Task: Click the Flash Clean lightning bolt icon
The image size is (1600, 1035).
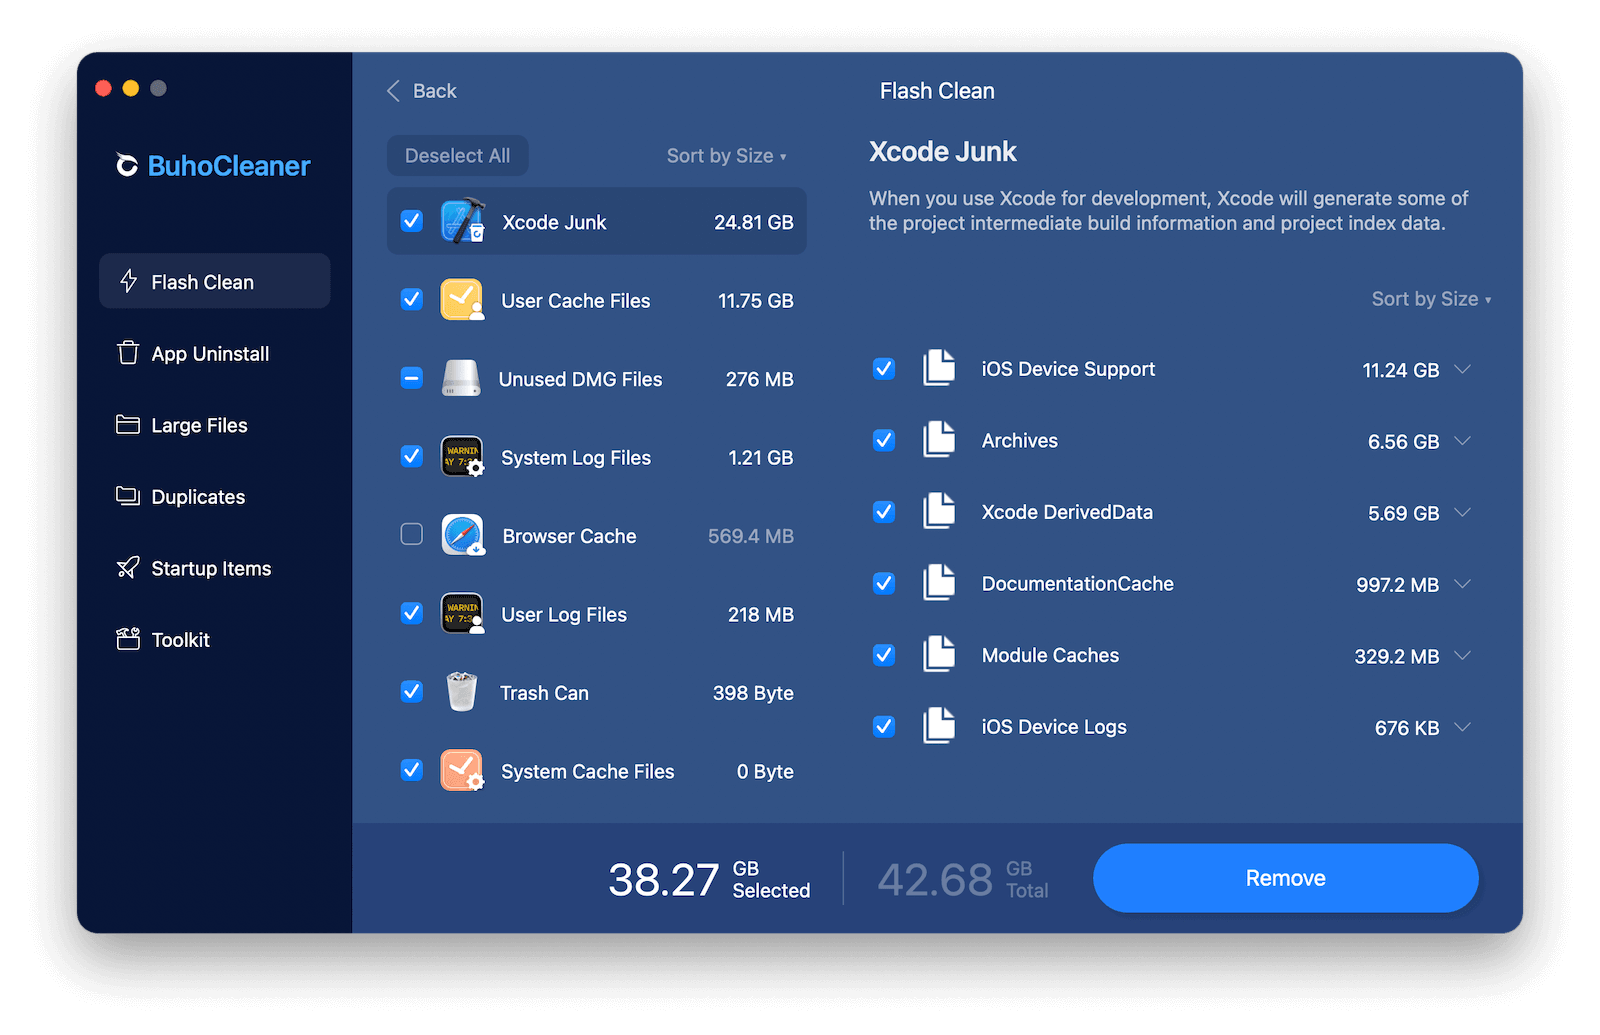Action: (x=128, y=281)
